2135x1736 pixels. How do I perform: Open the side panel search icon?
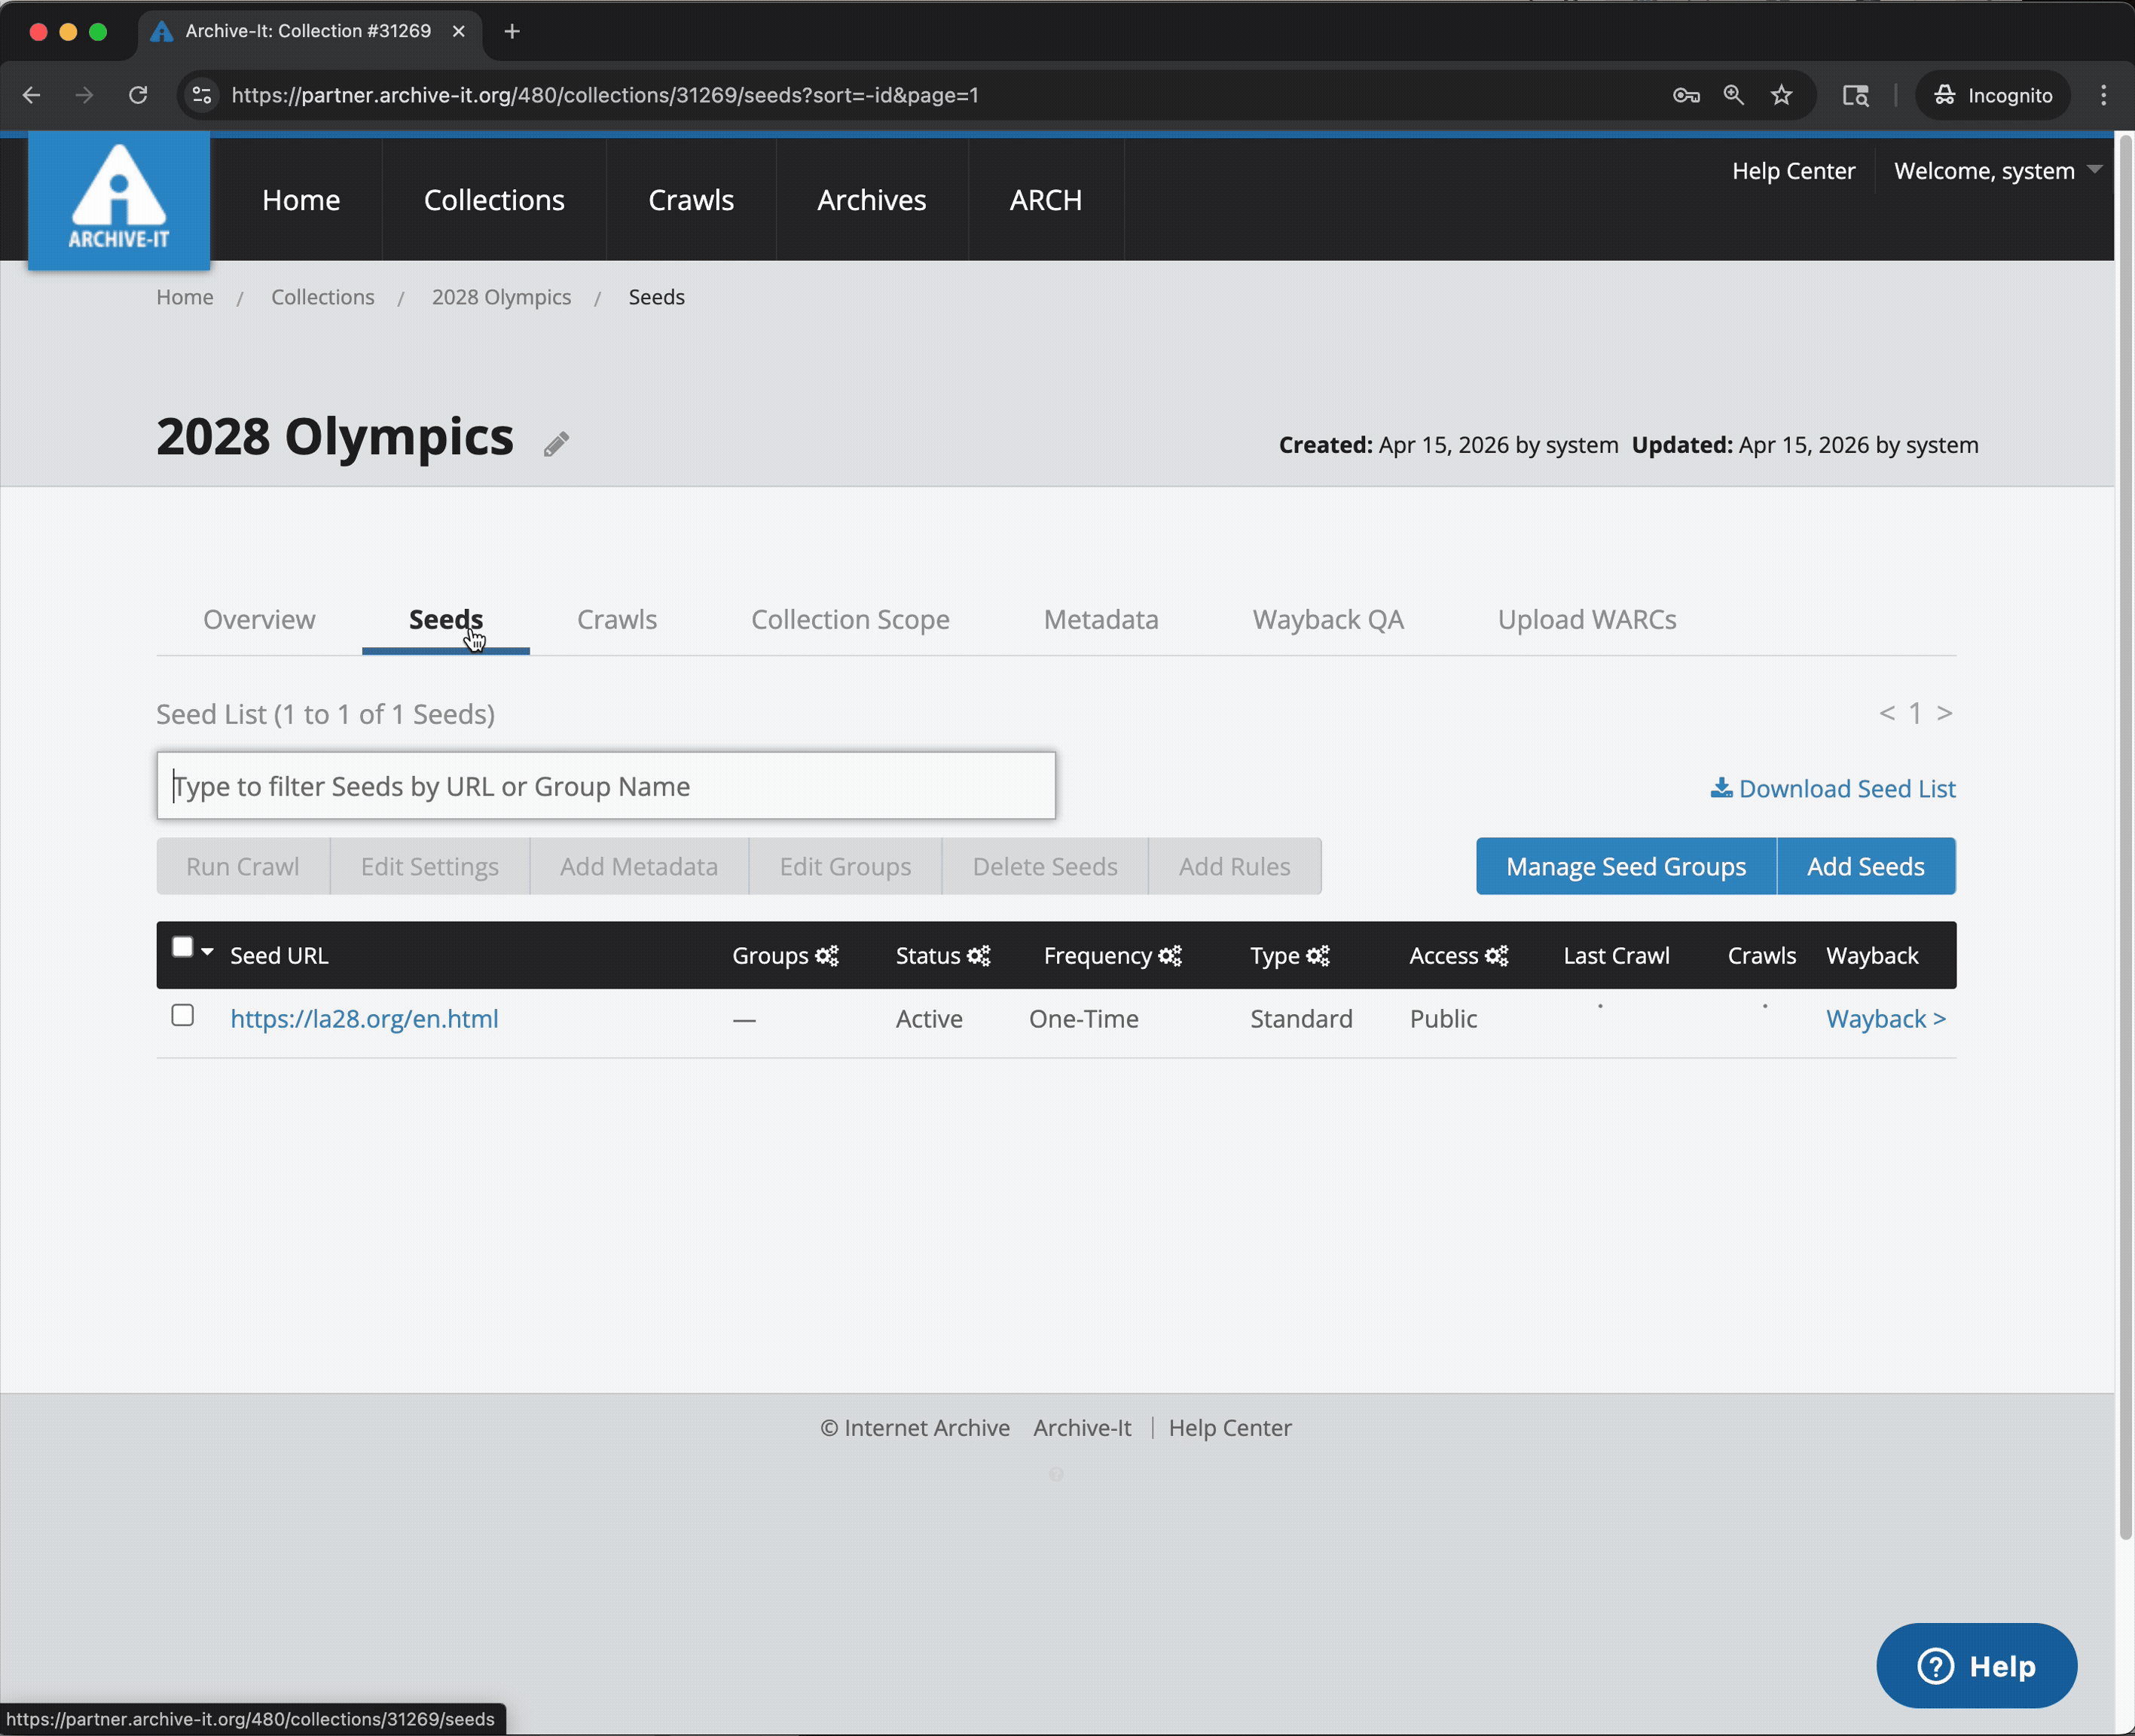pos(1855,95)
